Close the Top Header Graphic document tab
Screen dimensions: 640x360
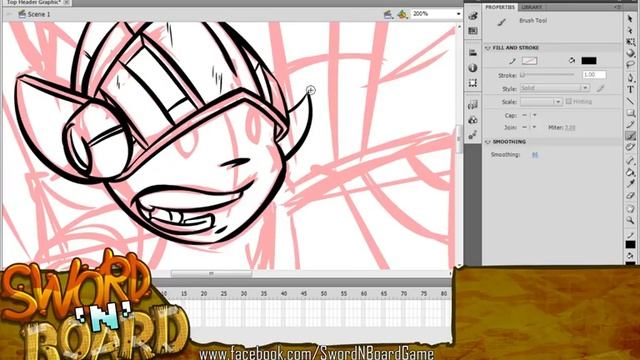(67, 2)
